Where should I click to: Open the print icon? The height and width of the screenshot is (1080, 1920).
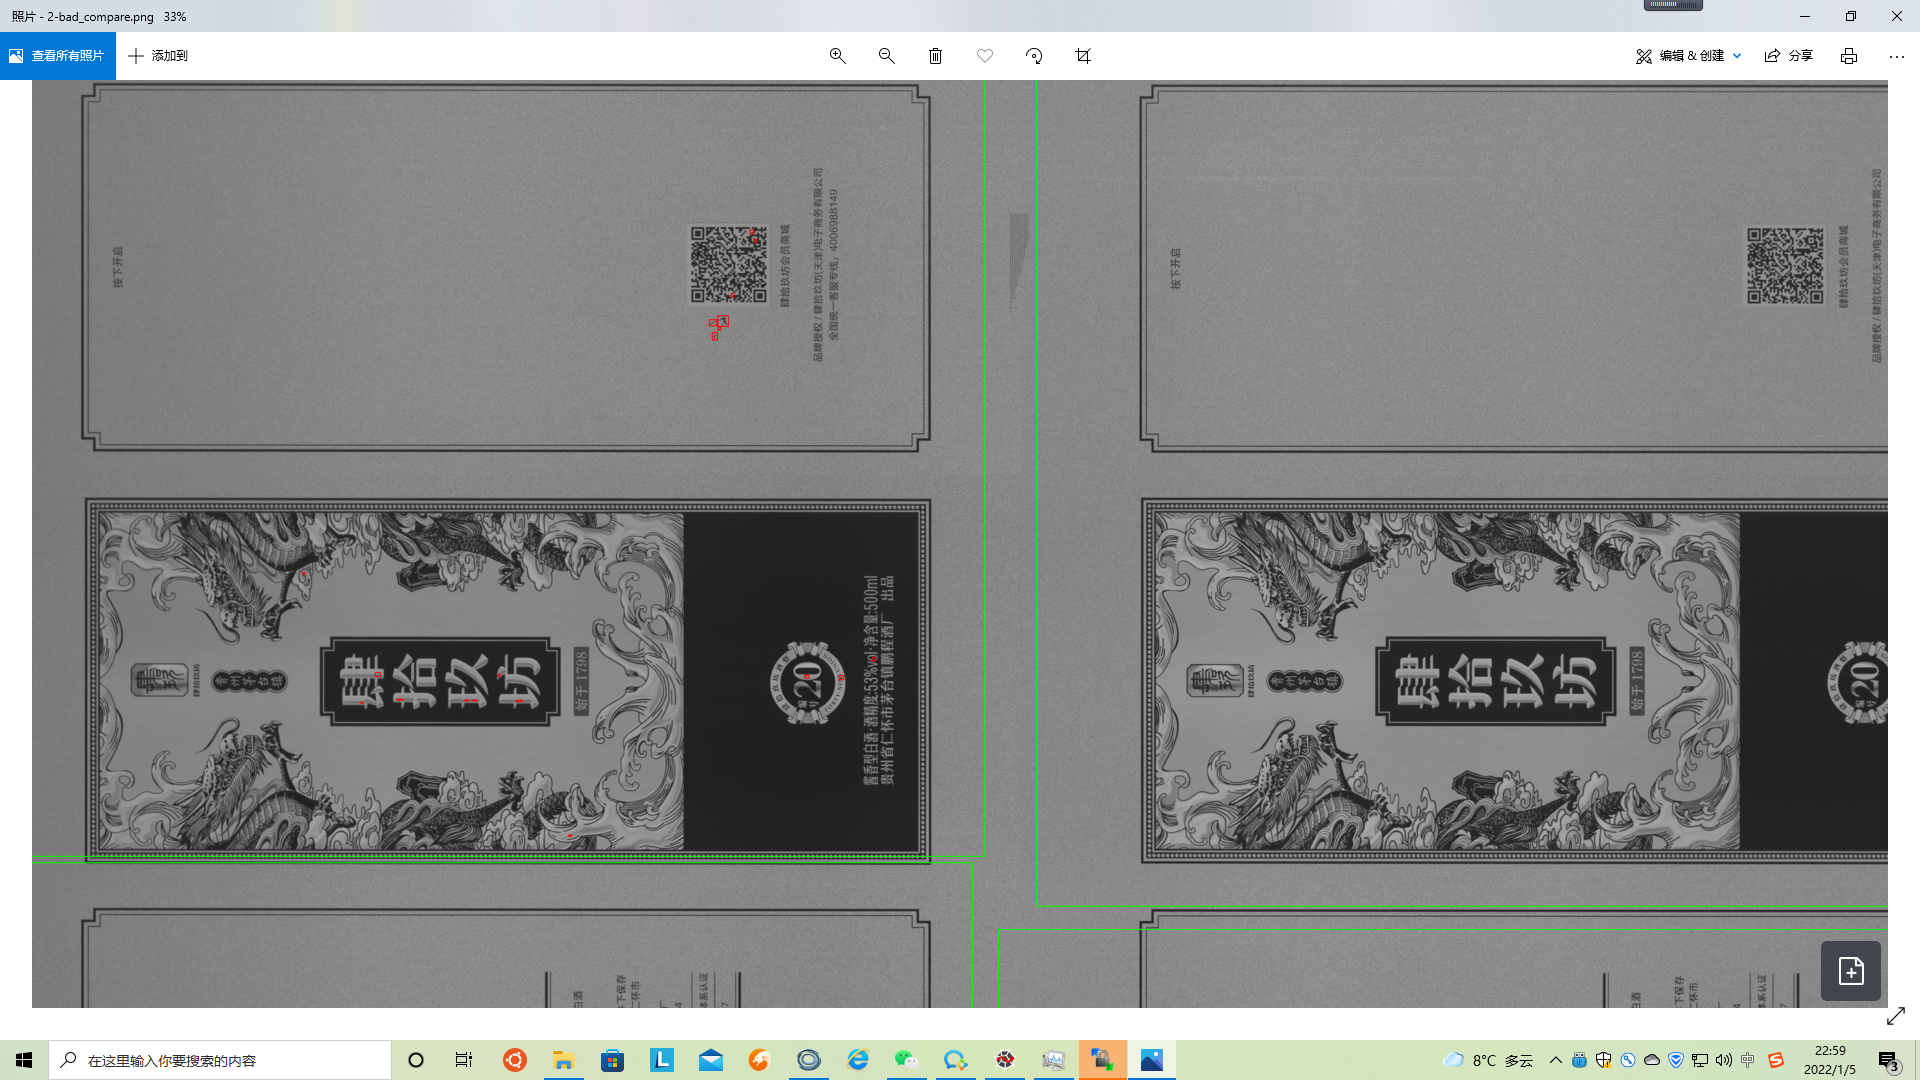[1849, 56]
